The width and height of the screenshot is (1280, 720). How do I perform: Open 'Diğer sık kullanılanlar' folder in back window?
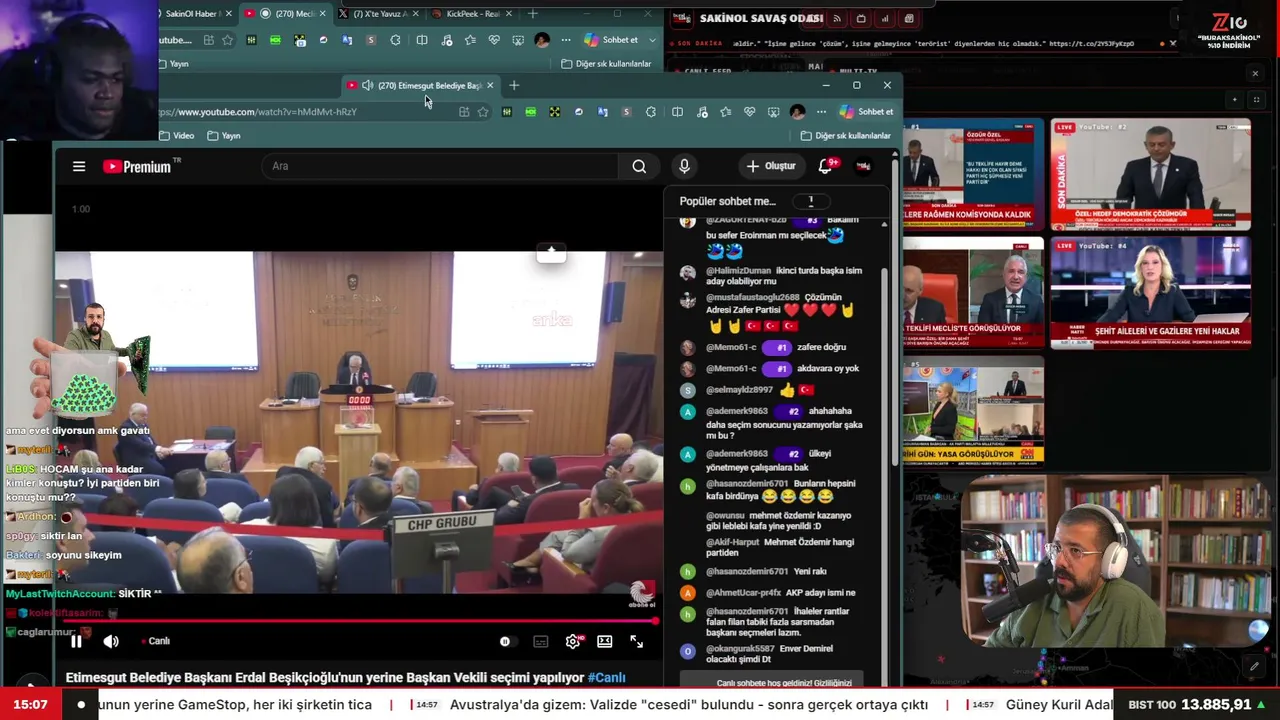tap(606, 64)
